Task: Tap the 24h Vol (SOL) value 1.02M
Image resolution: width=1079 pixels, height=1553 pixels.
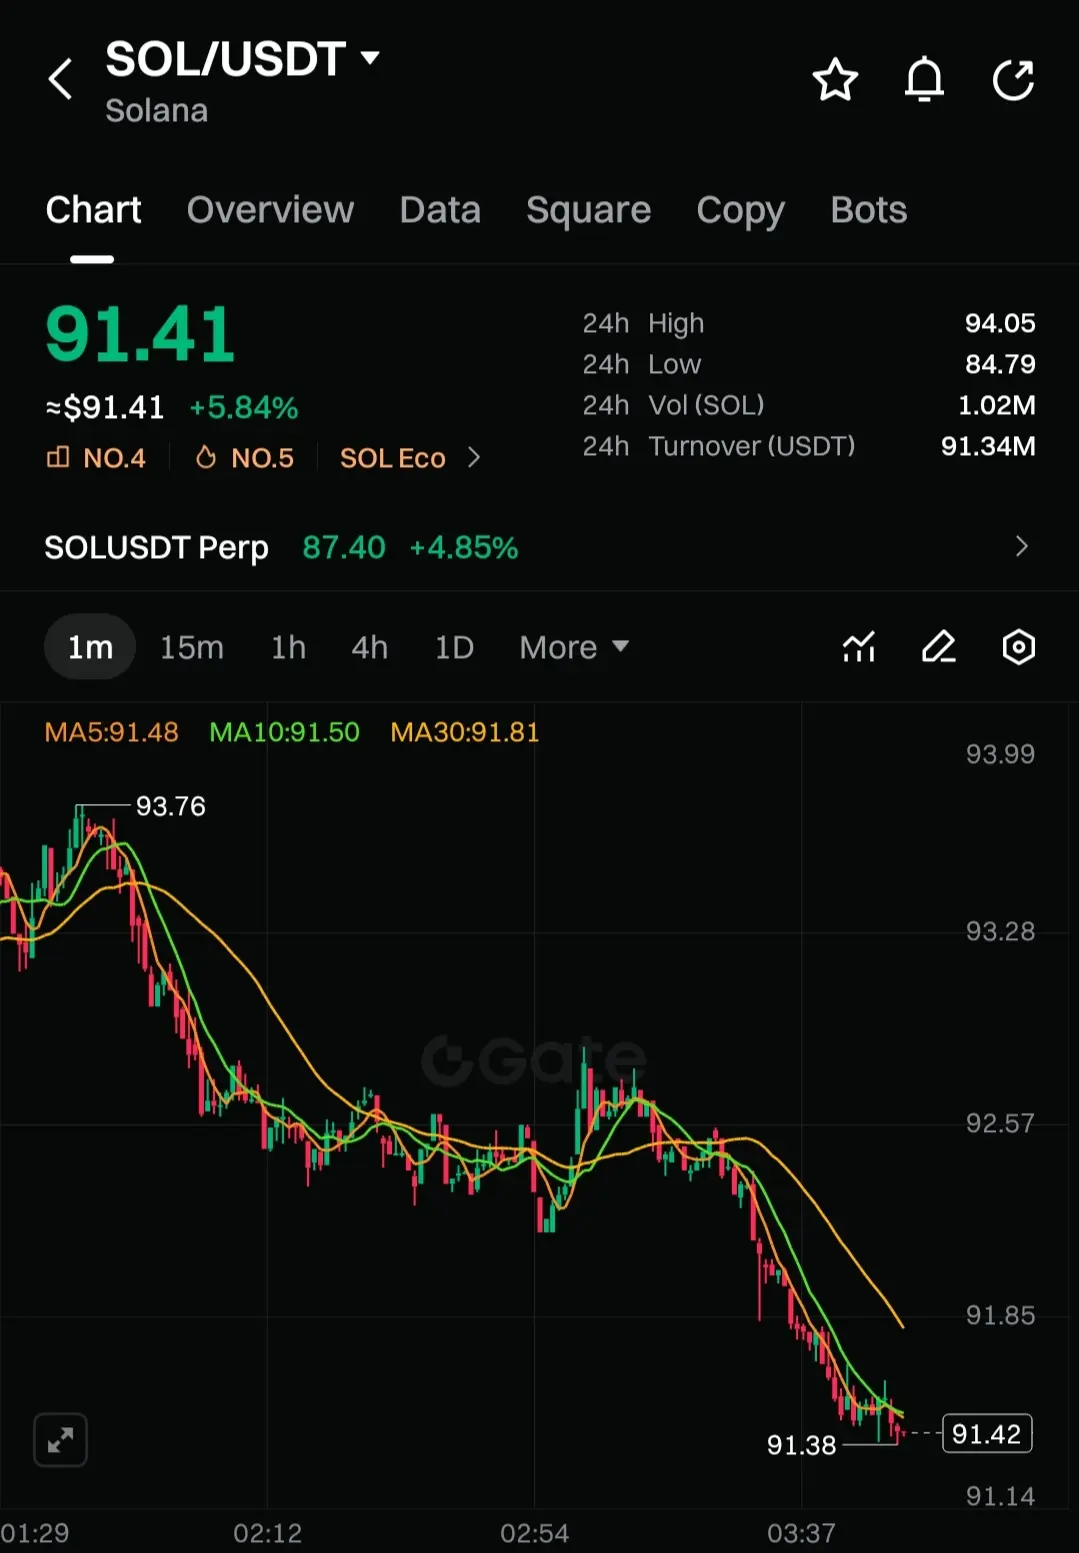Action: (x=997, y=405)
